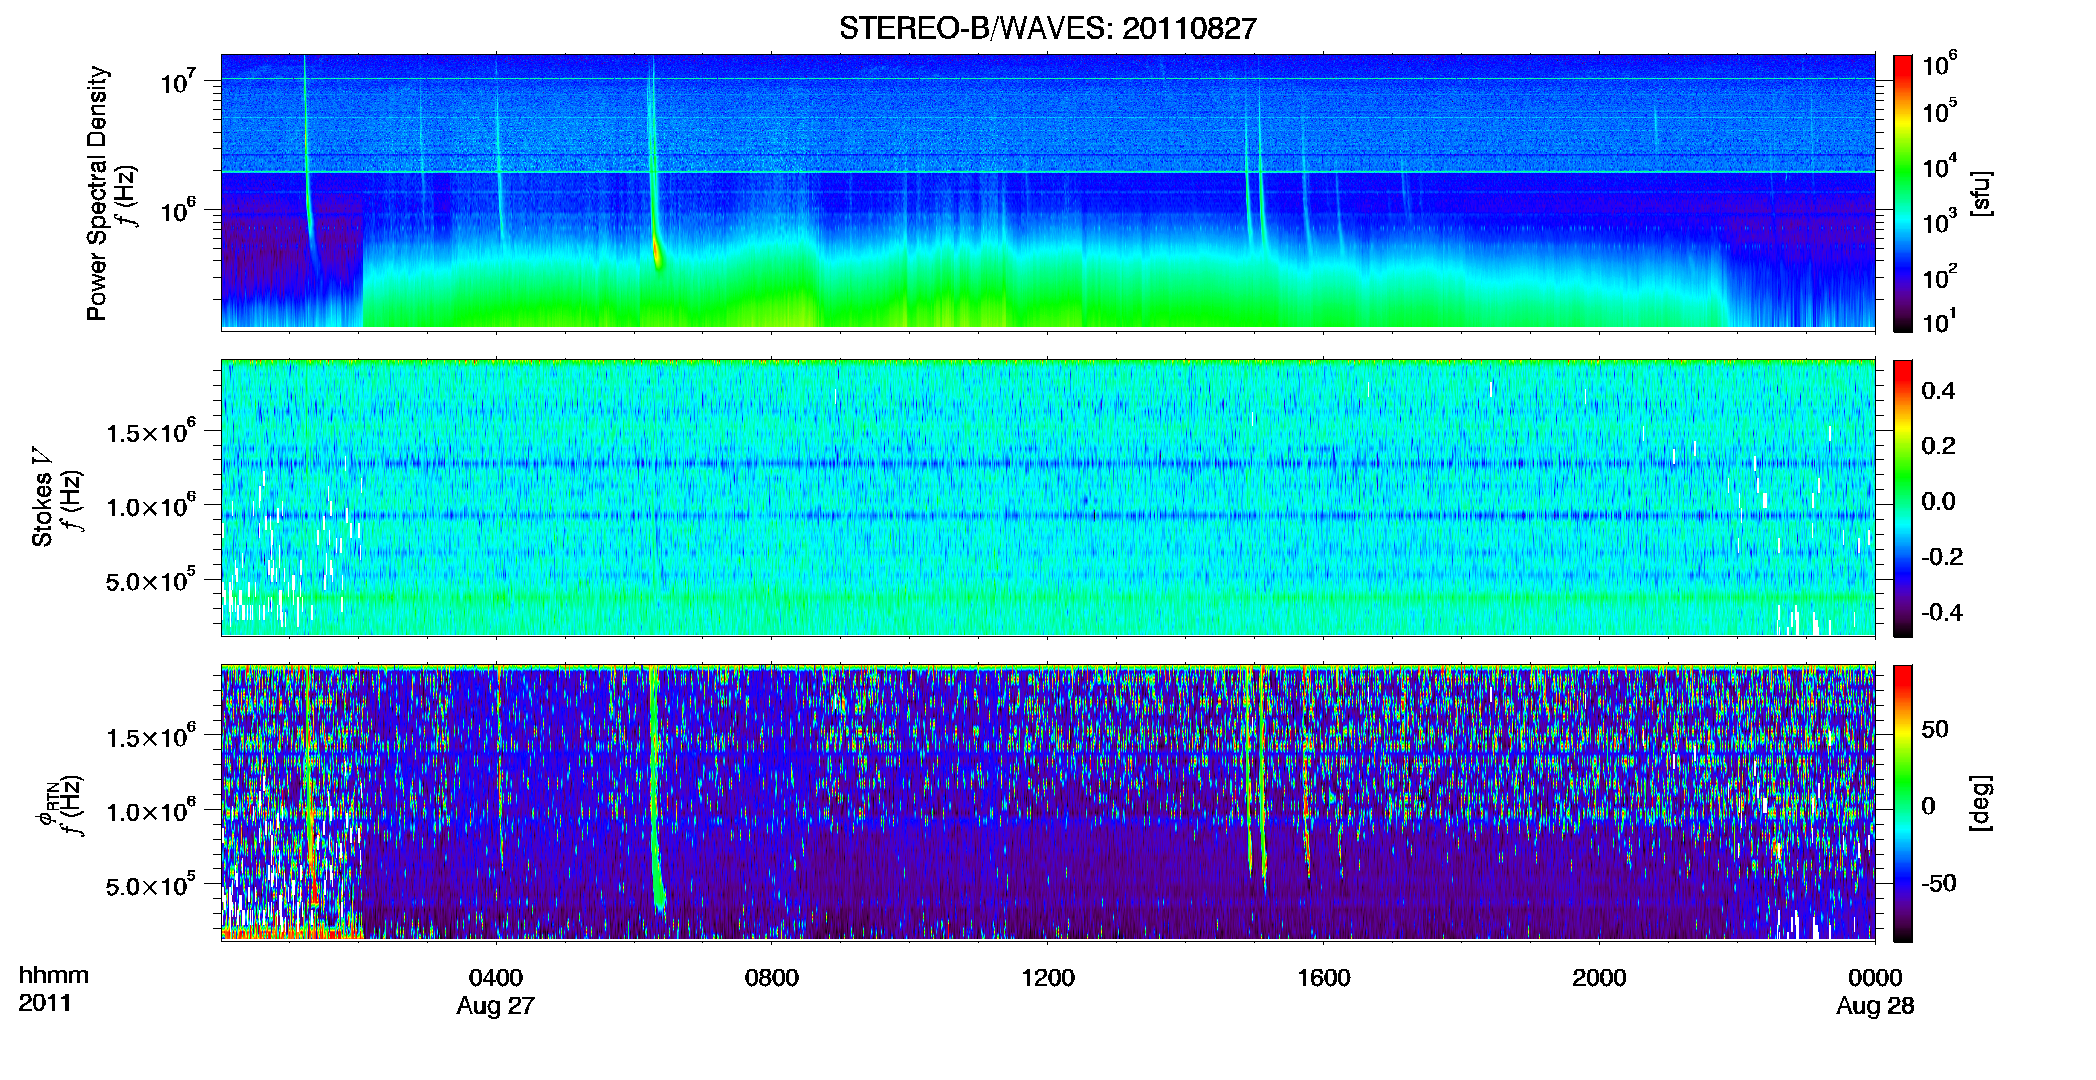Click the 0.4 tick on Stokes V colorbar
Screen dimensions: 2096x1080
[x=1938, y=391]
